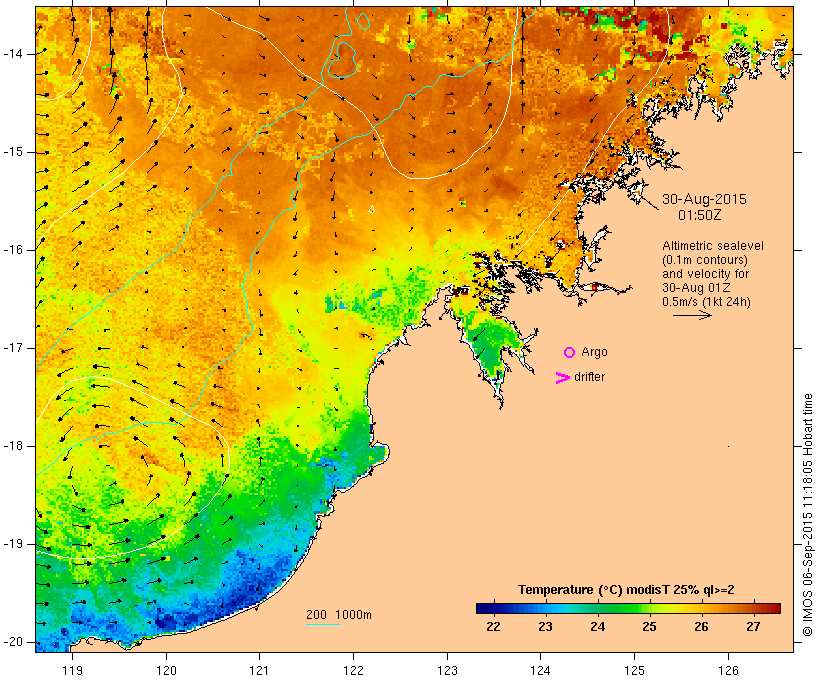Viewport: 820px width, 680px height.
Task: Click the '(0.1m contours)' text line
Action: 704,260
